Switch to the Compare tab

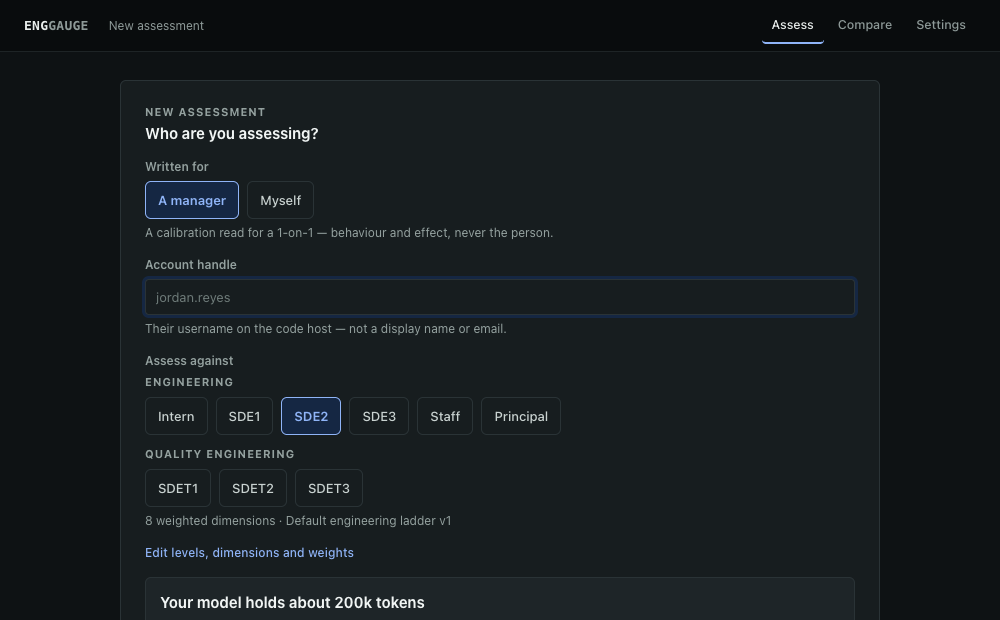click(x=864, y=25)
